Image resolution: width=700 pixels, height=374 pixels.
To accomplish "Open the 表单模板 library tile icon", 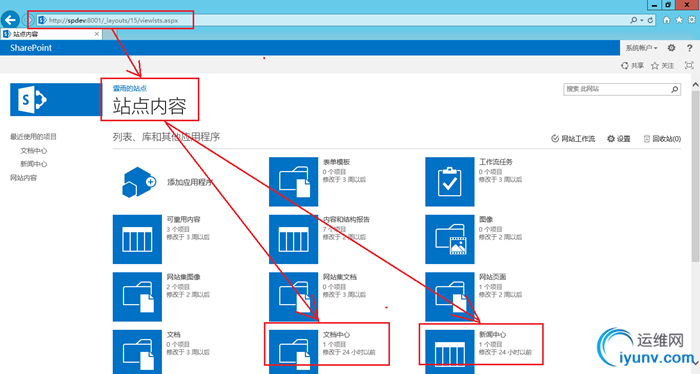I will [x=293, y=182].
